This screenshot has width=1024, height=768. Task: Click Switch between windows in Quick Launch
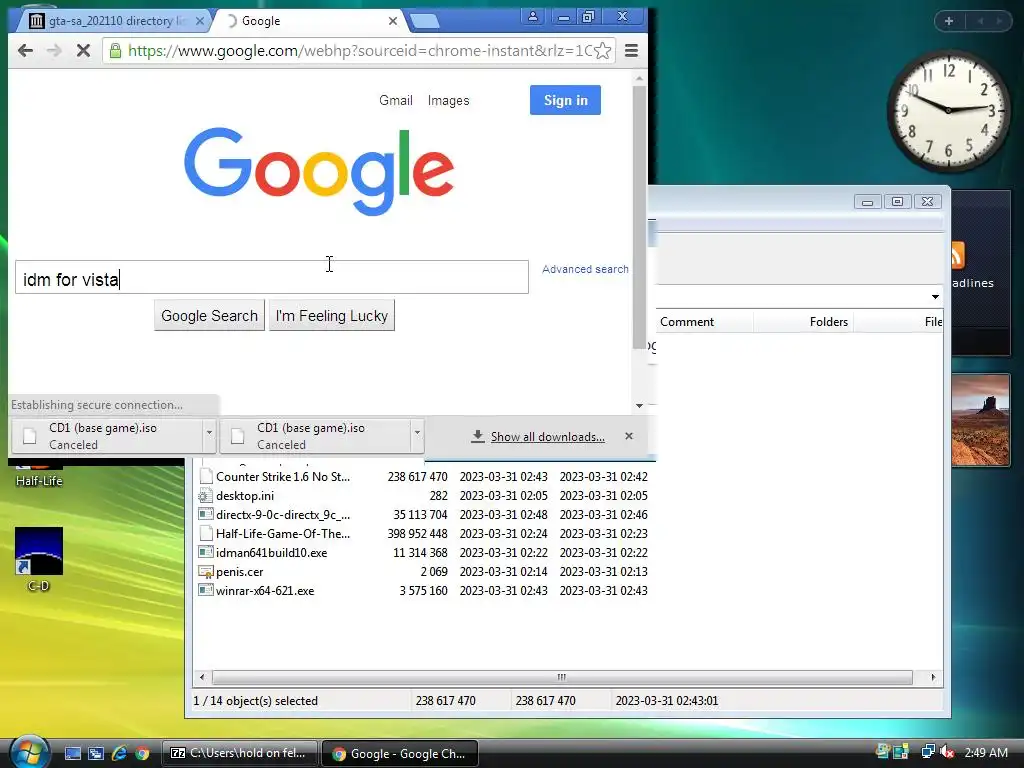point(96,754)
